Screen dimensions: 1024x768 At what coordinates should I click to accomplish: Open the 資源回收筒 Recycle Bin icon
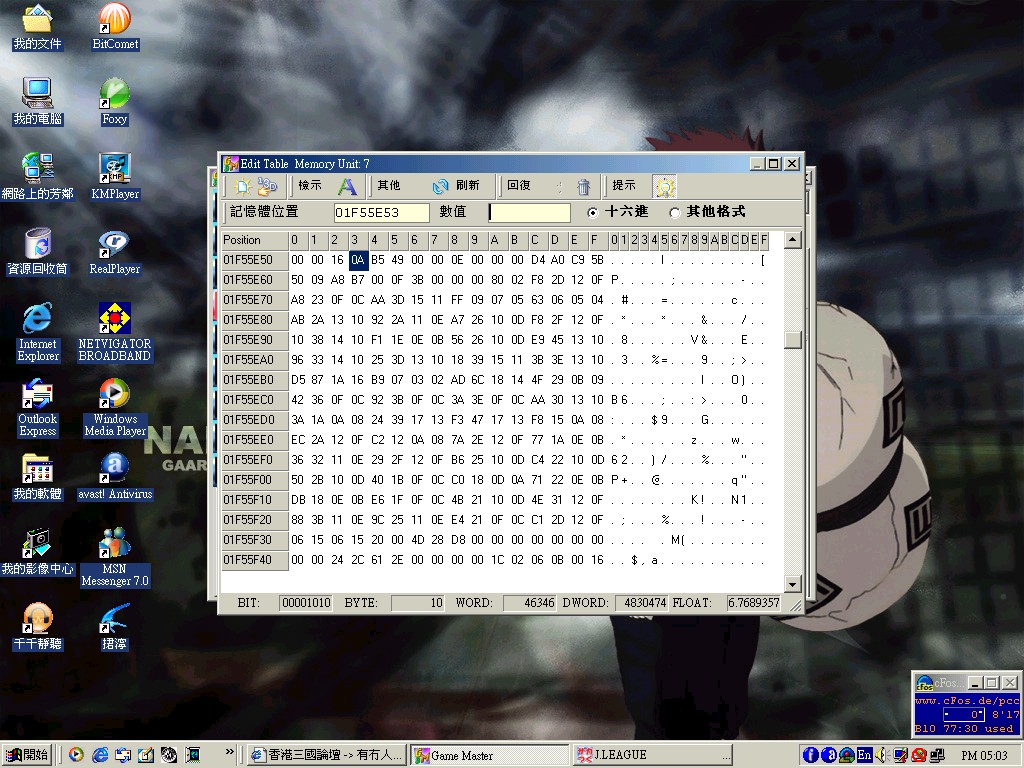[37, 252]
